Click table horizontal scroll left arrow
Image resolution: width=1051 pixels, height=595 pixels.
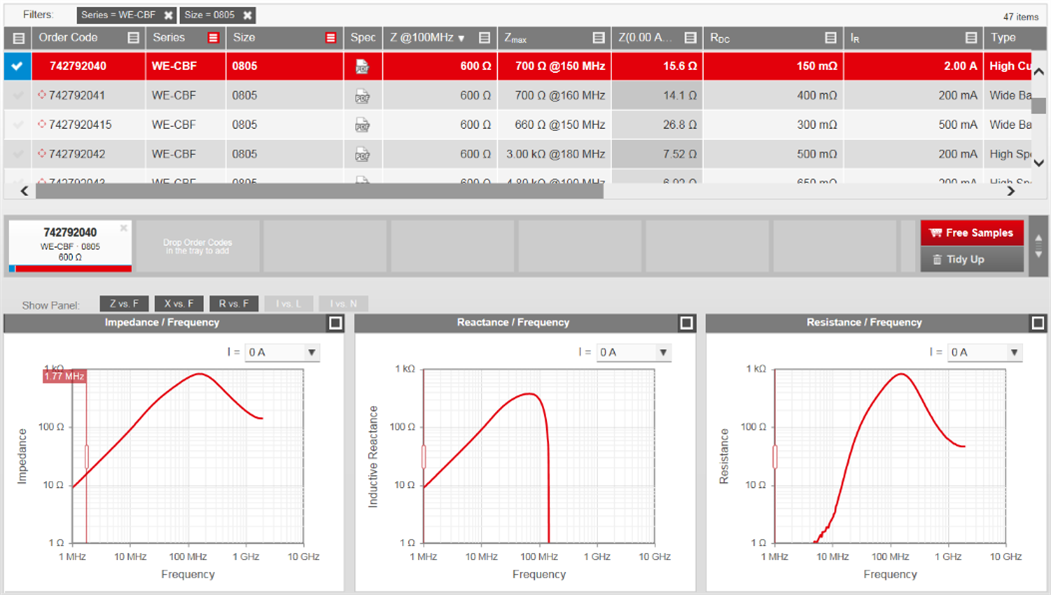click(25, 192)
